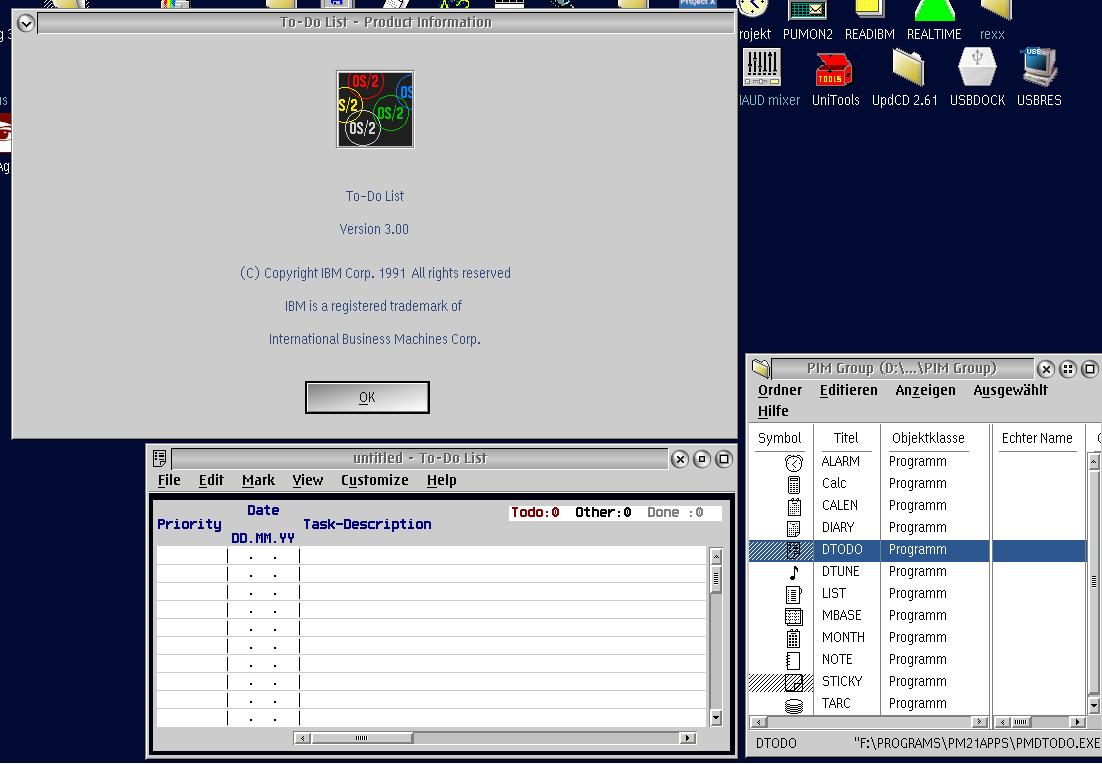
Task: Open the Mark menu in To-Do List
Action: point(258,480)
